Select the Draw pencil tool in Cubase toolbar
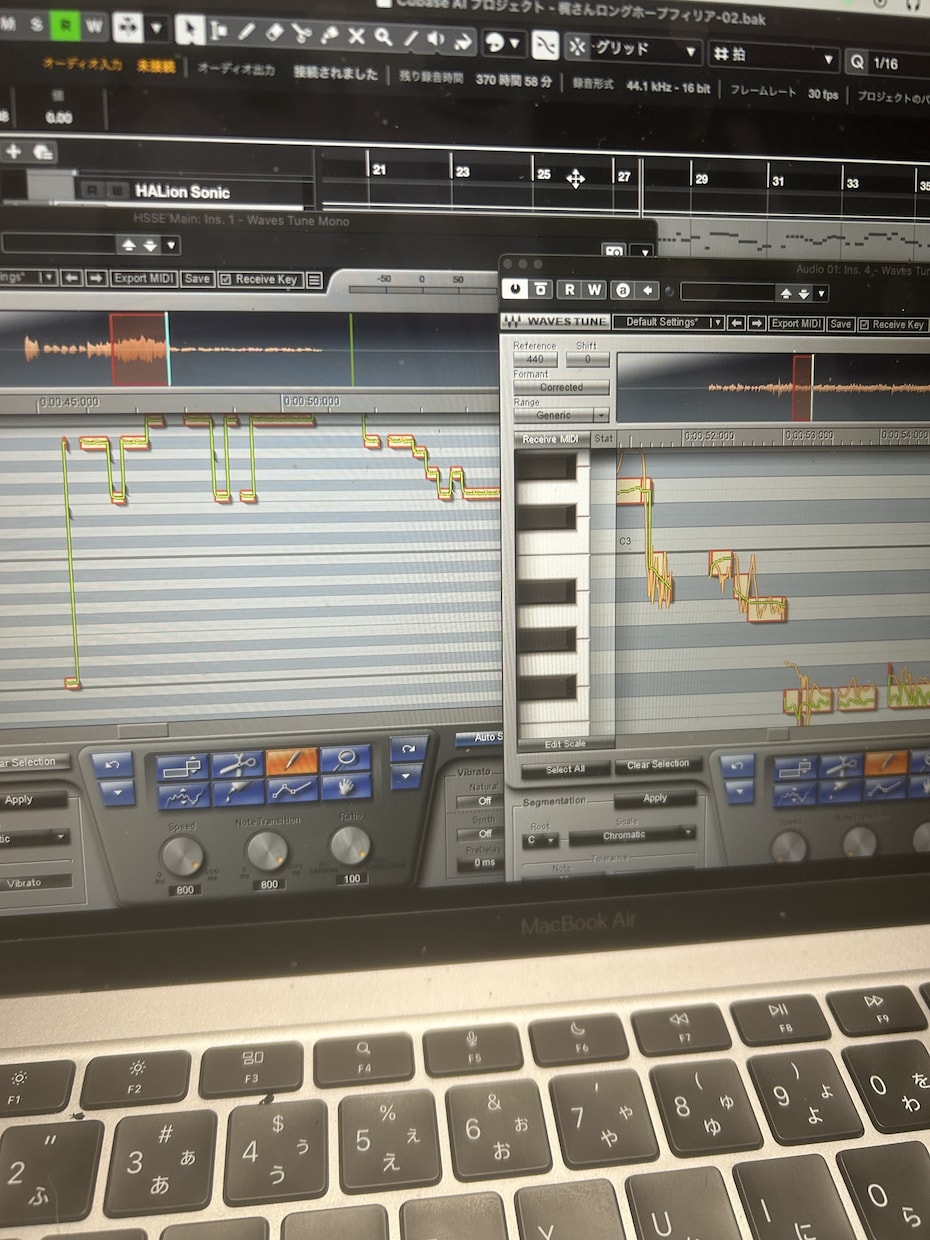The width and height of the screenshot is (930, 1240). pos(246,32)
